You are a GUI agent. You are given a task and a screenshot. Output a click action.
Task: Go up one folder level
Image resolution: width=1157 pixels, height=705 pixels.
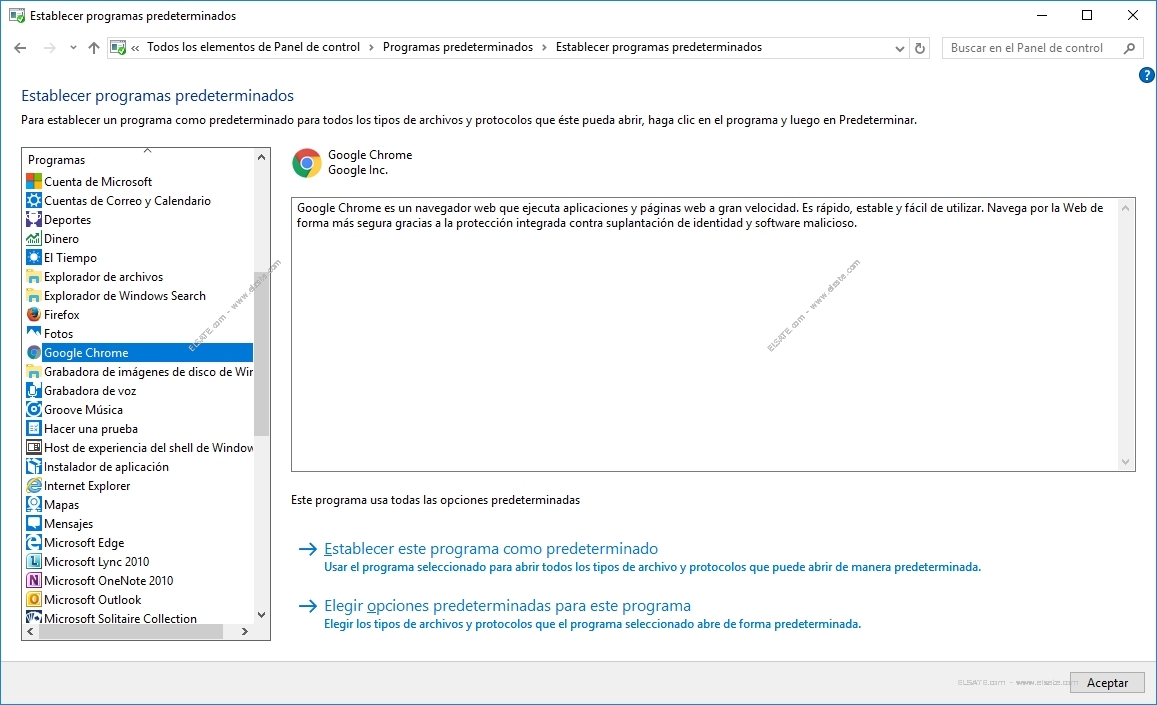pos(94,48)
